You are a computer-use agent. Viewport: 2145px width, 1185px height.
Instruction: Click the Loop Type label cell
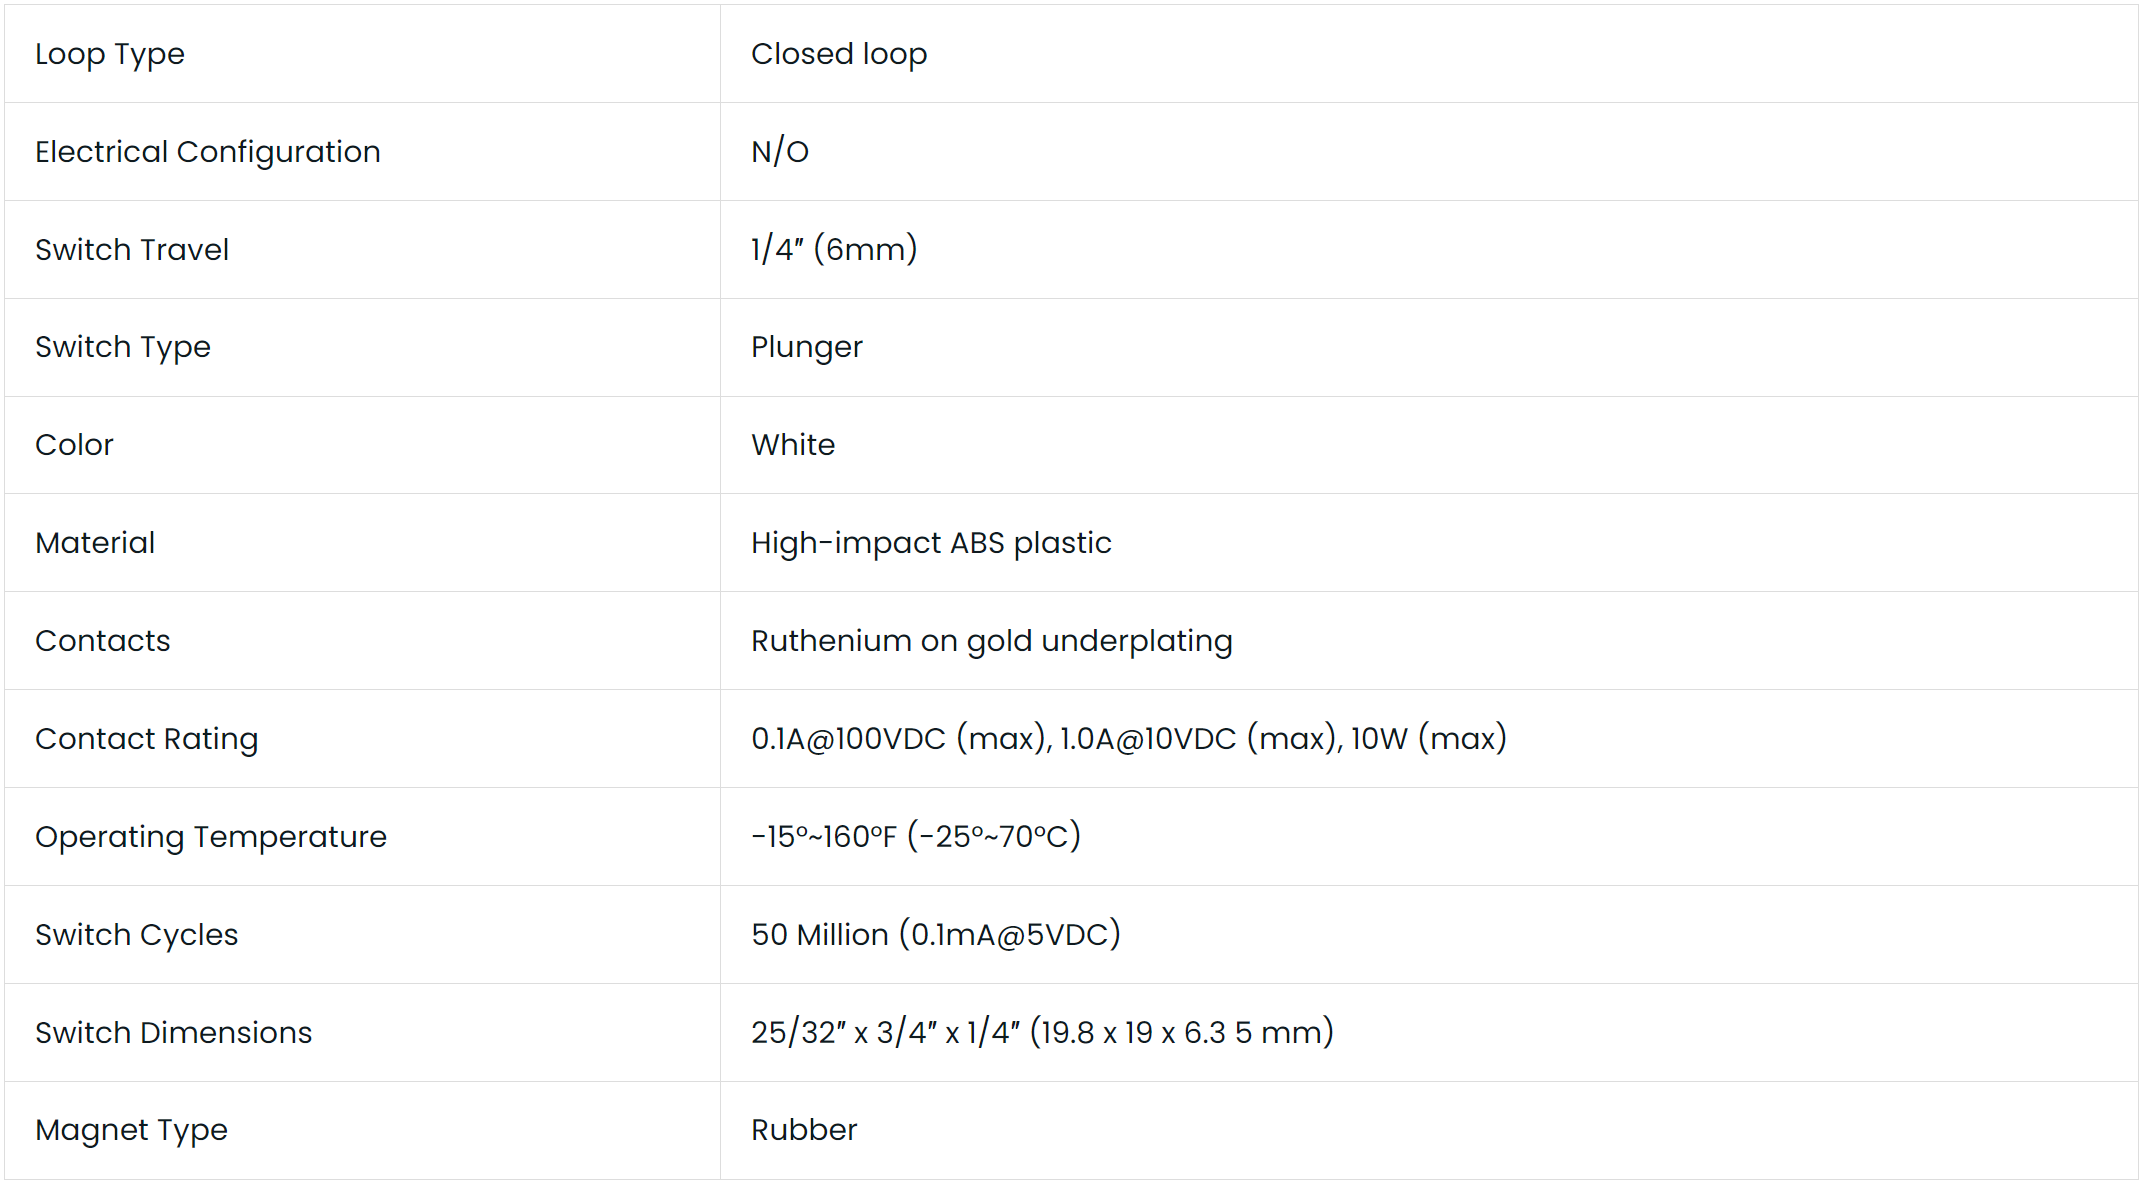coord(110,54)
